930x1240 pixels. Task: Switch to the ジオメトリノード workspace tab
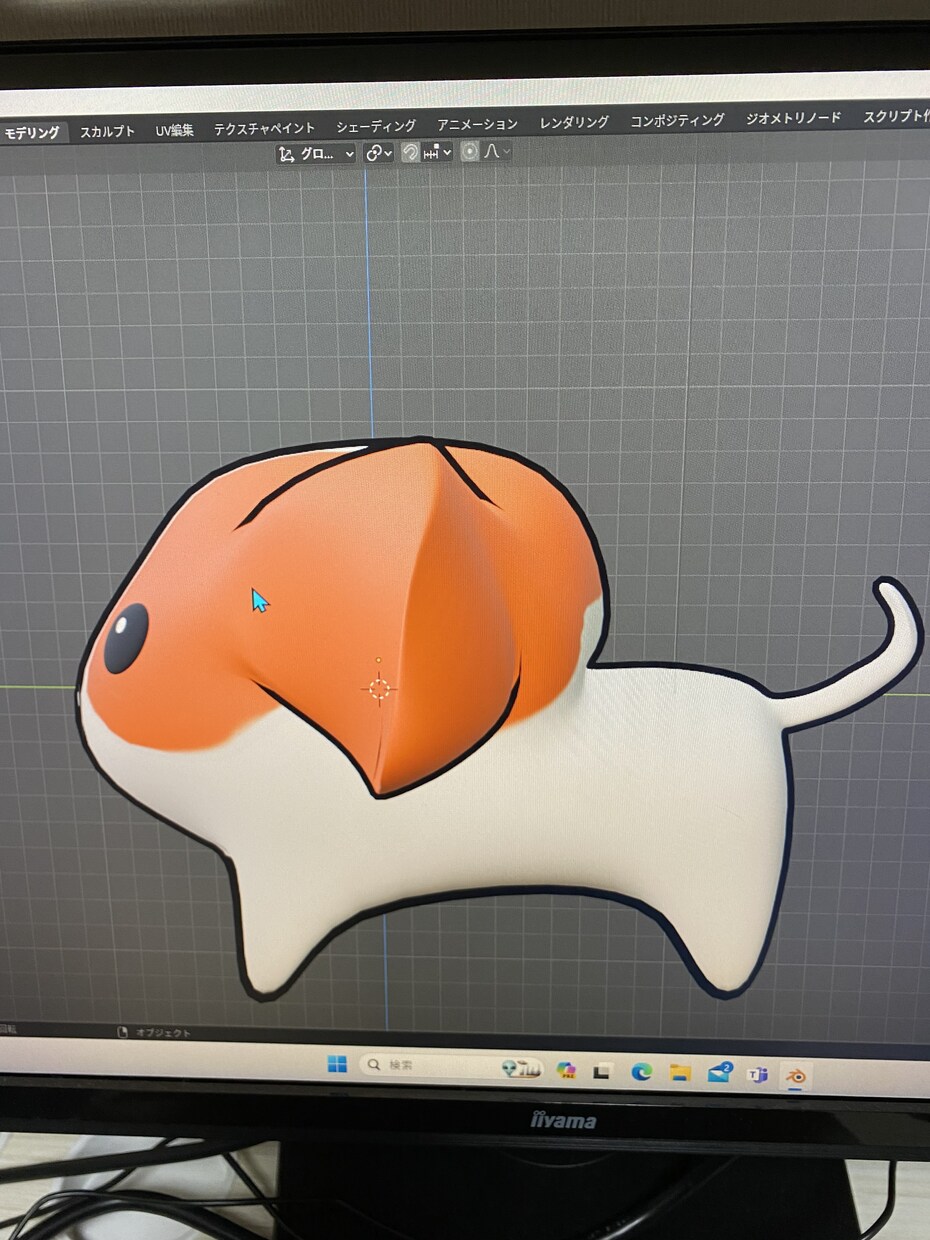click(793, 119)
